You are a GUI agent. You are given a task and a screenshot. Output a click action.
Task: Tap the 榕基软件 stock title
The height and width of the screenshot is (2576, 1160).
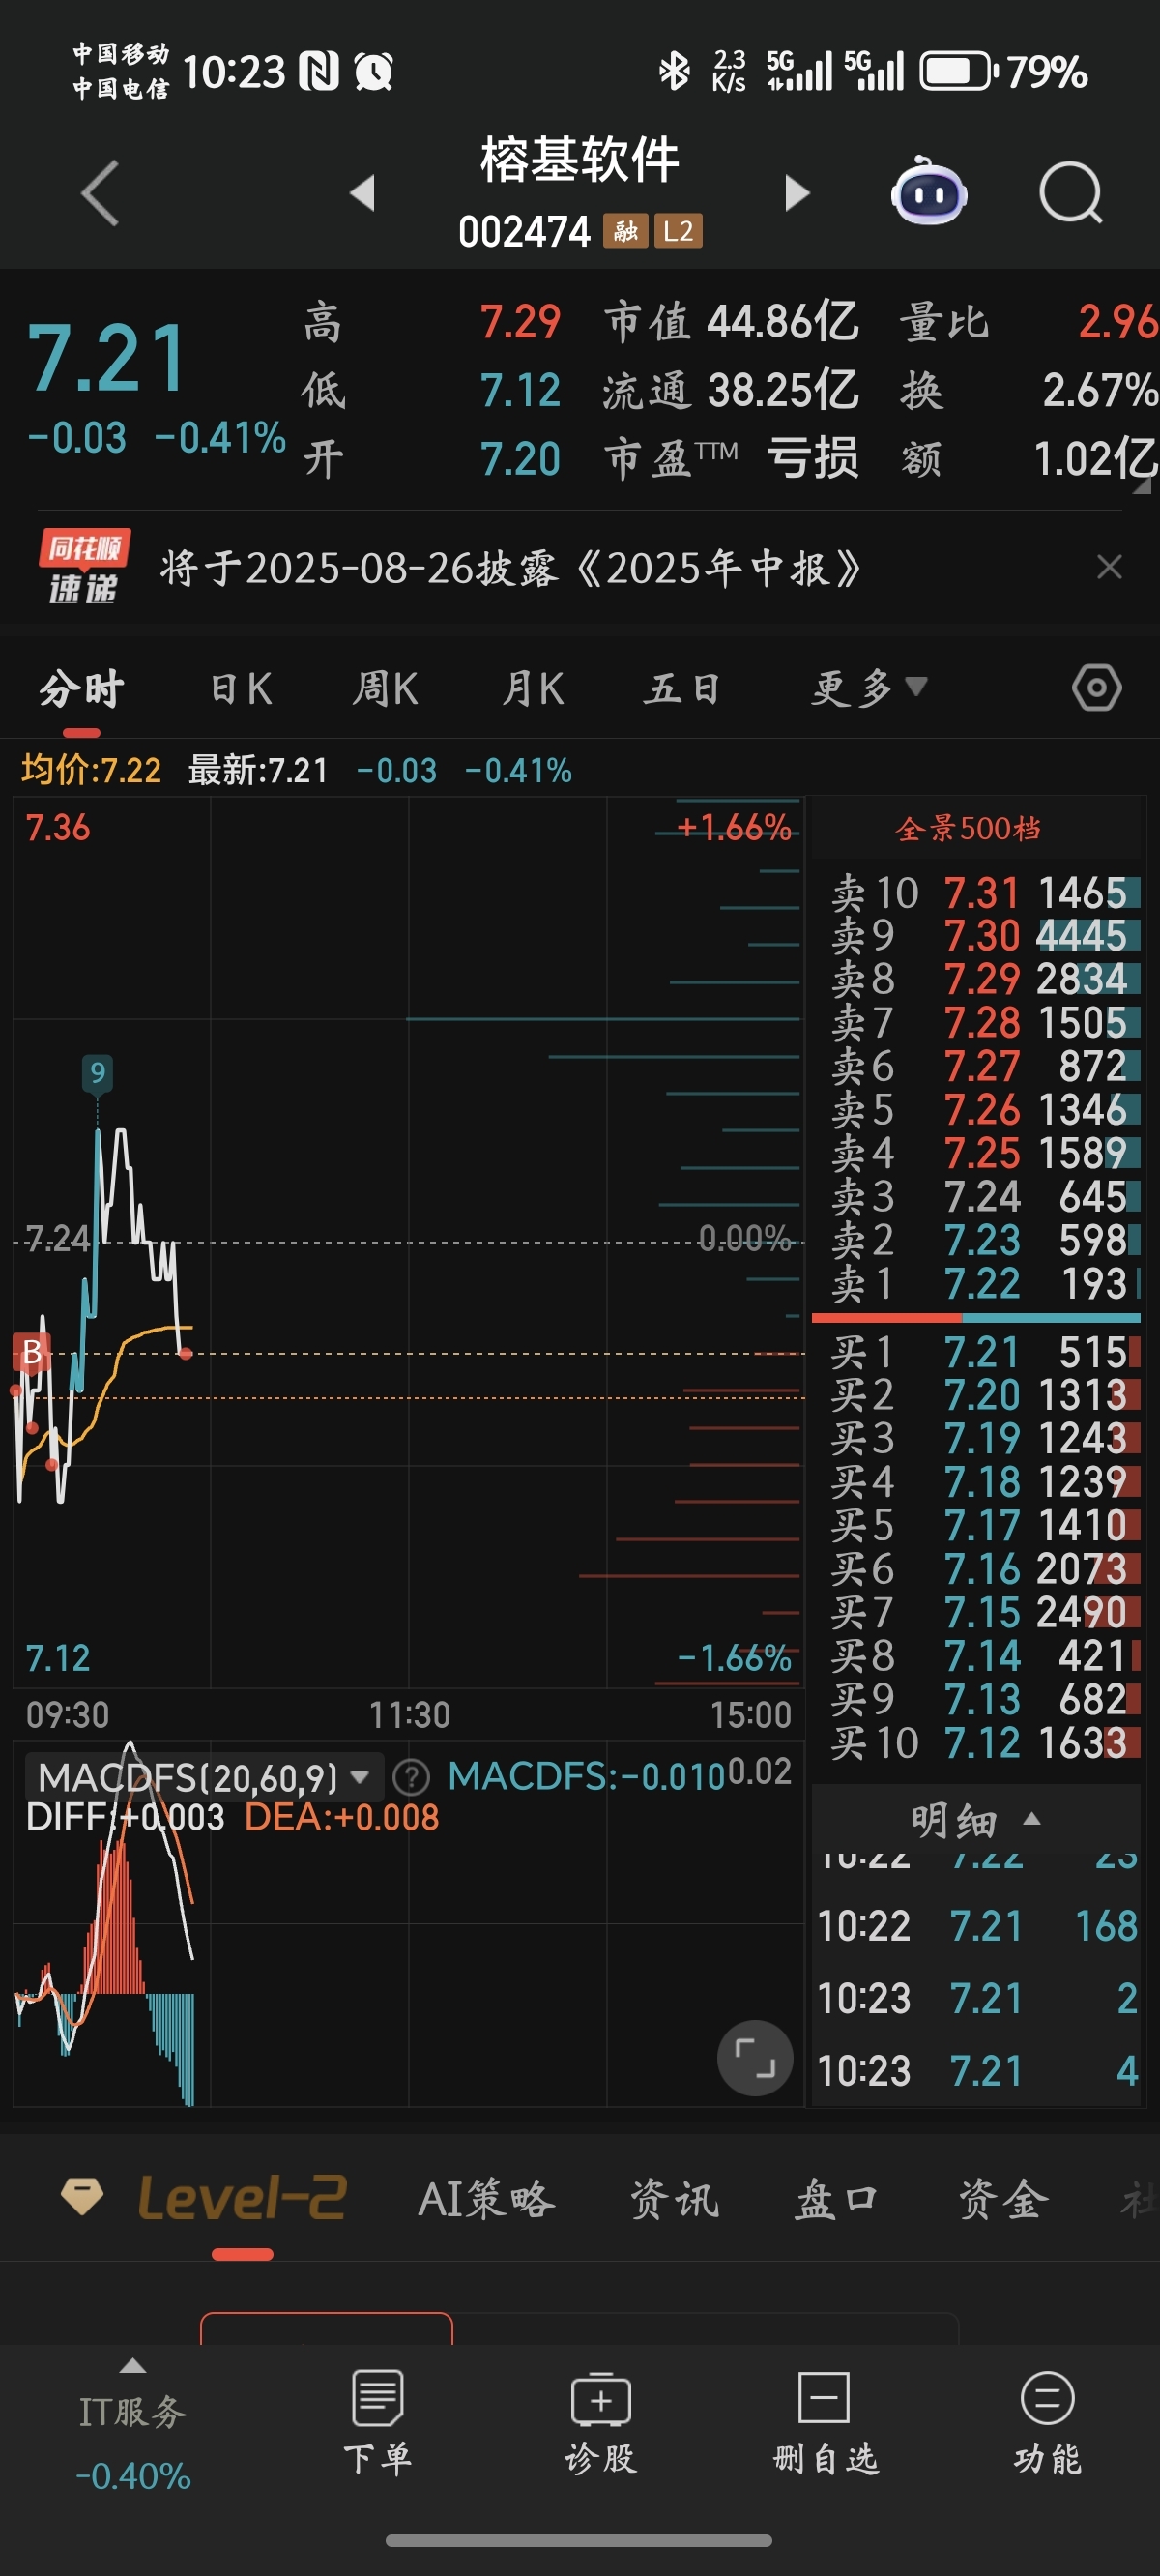pyautogui.click(x=580, y=160)
